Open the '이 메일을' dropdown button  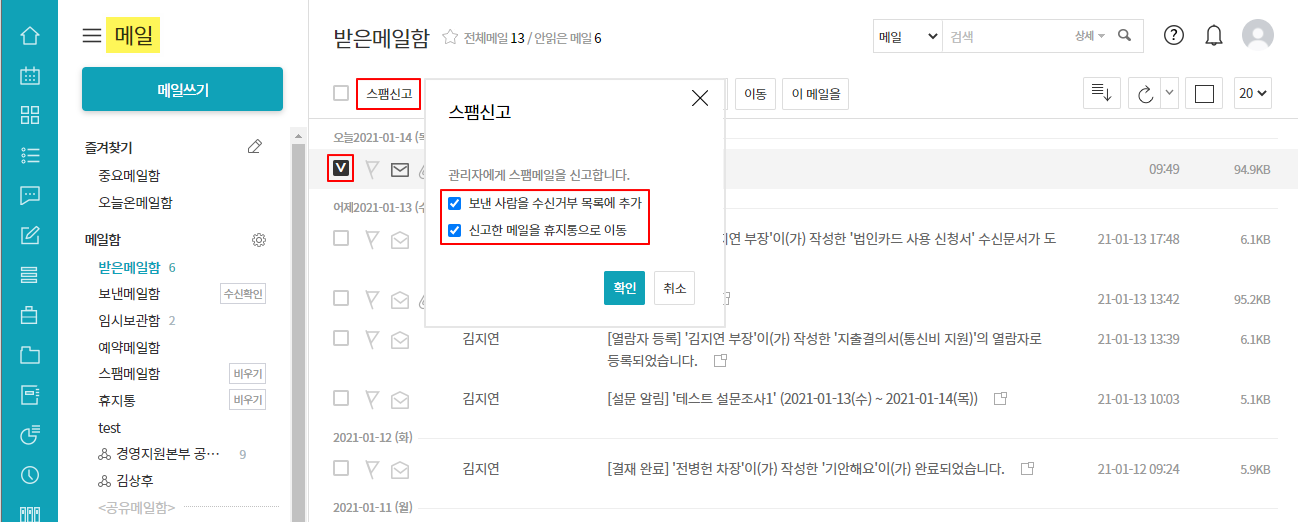pyautogui.click(x=816, y=94)
